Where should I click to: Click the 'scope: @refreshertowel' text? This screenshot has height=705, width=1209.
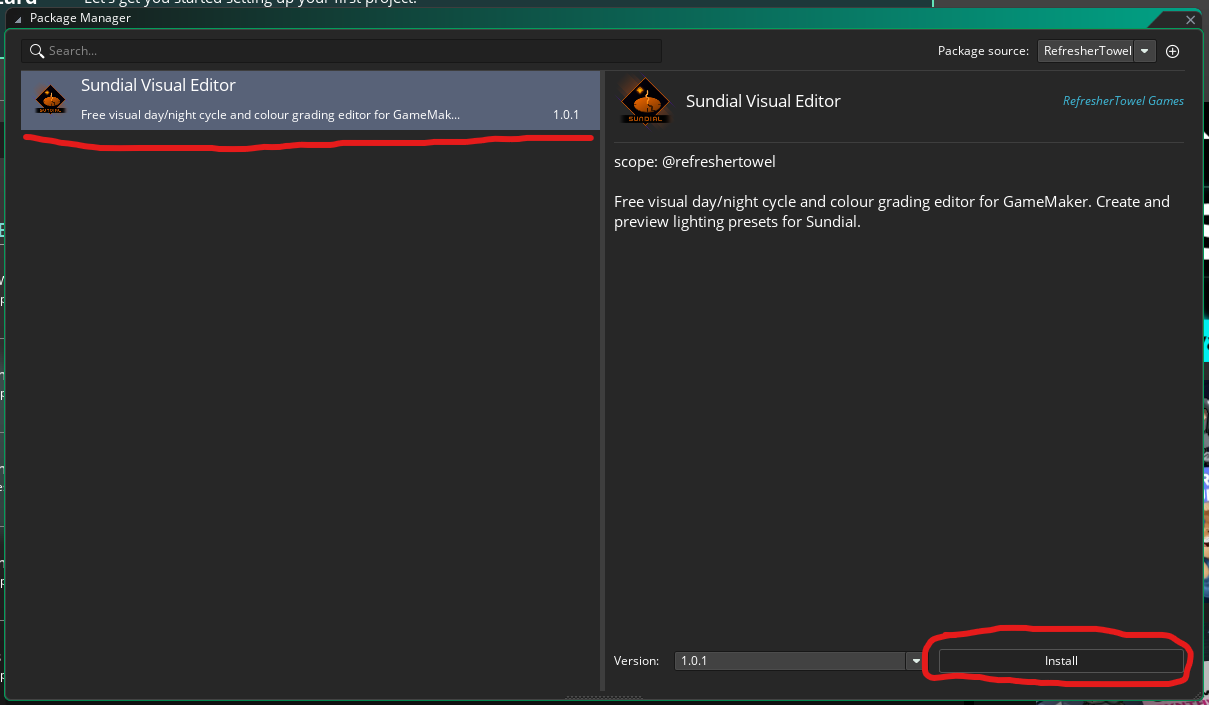695,161
